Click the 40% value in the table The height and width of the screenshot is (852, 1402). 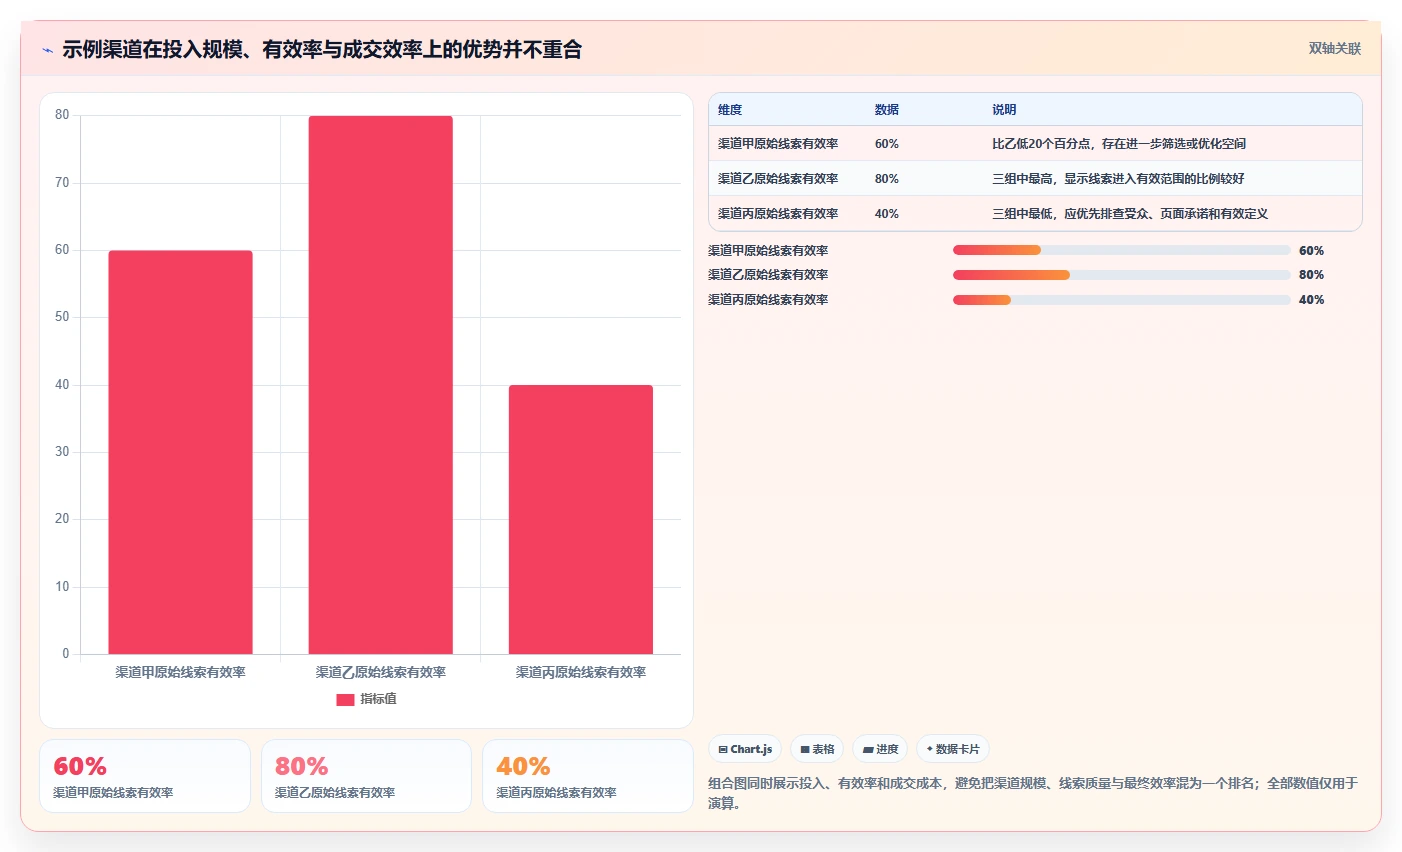(887, 214)
